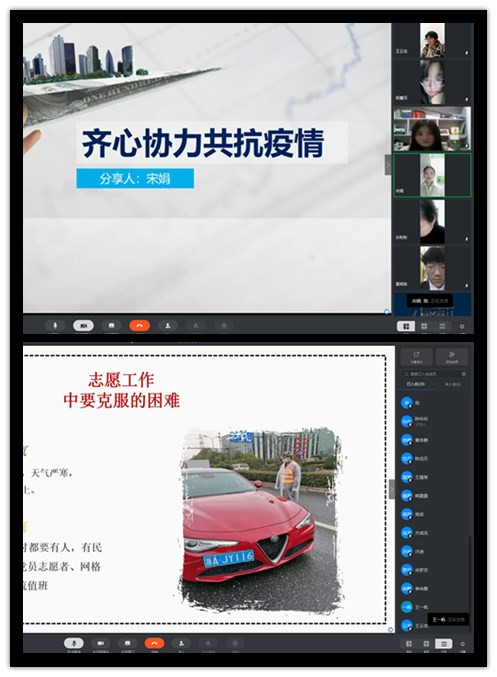This screenshot has height=677, width=497.
Task: Click the red hang-up icon in lower meeting
Action: pos(154,643)
